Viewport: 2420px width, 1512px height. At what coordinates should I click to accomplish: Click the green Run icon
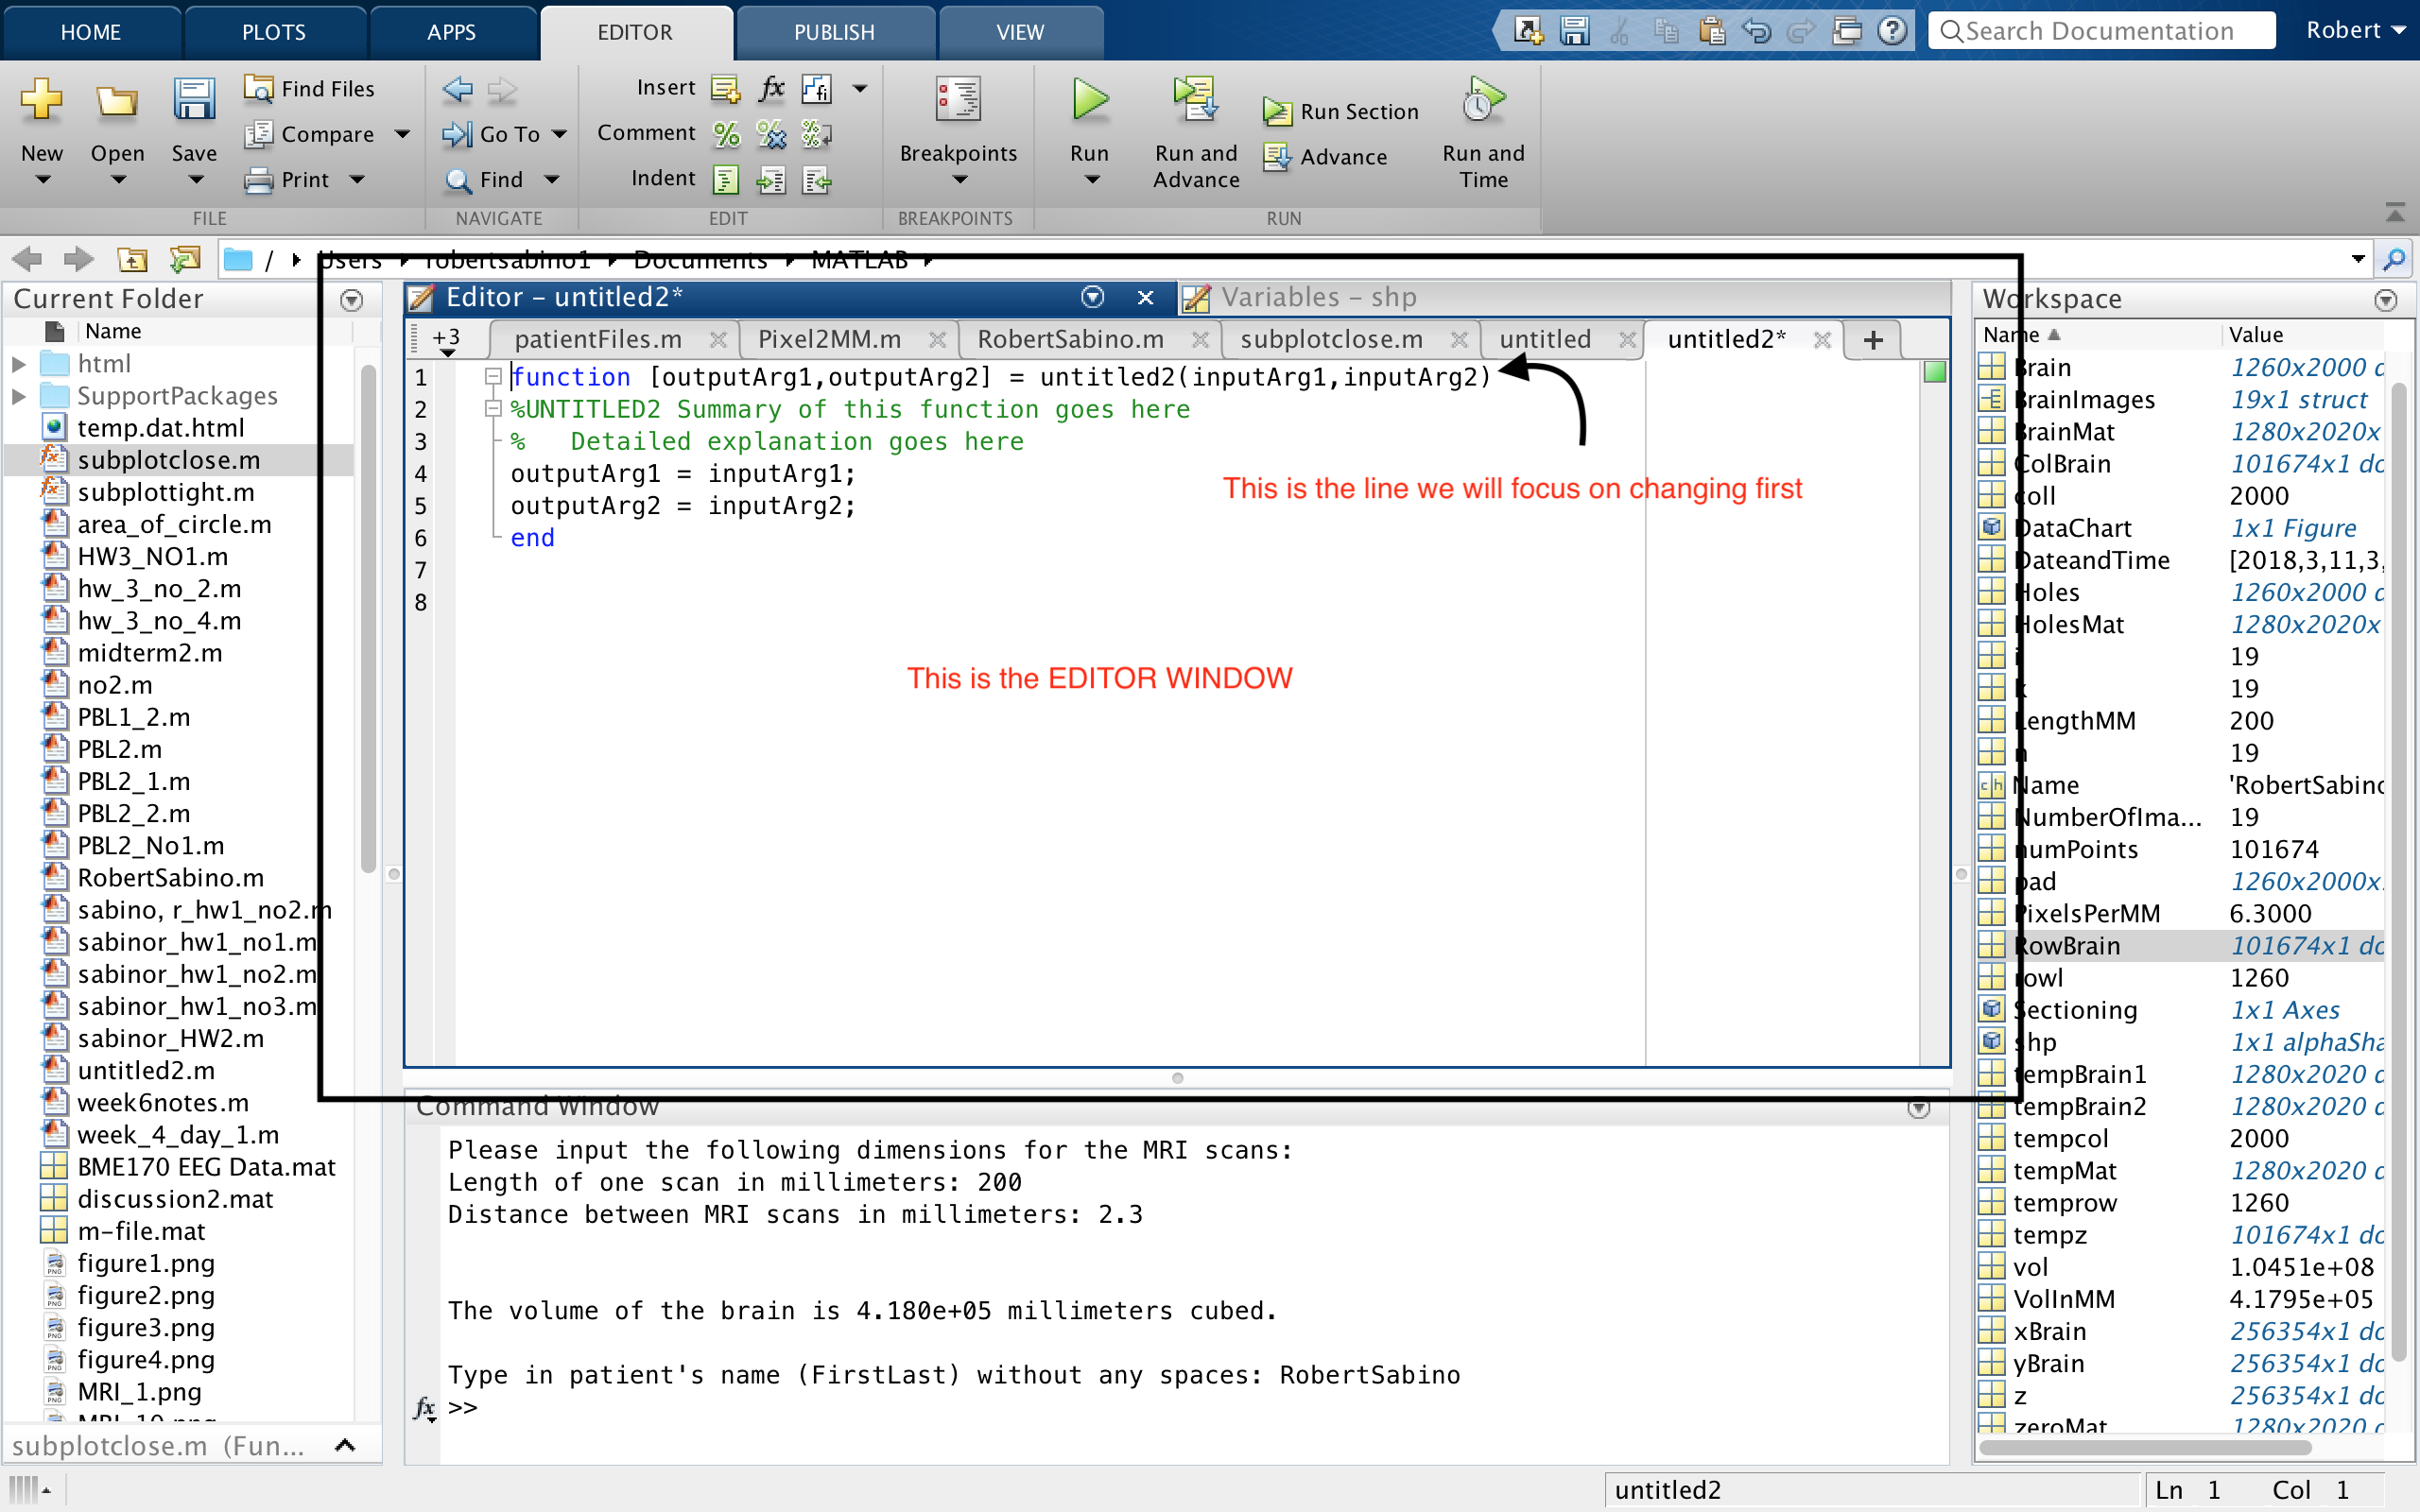click(x=1090, y=99)
